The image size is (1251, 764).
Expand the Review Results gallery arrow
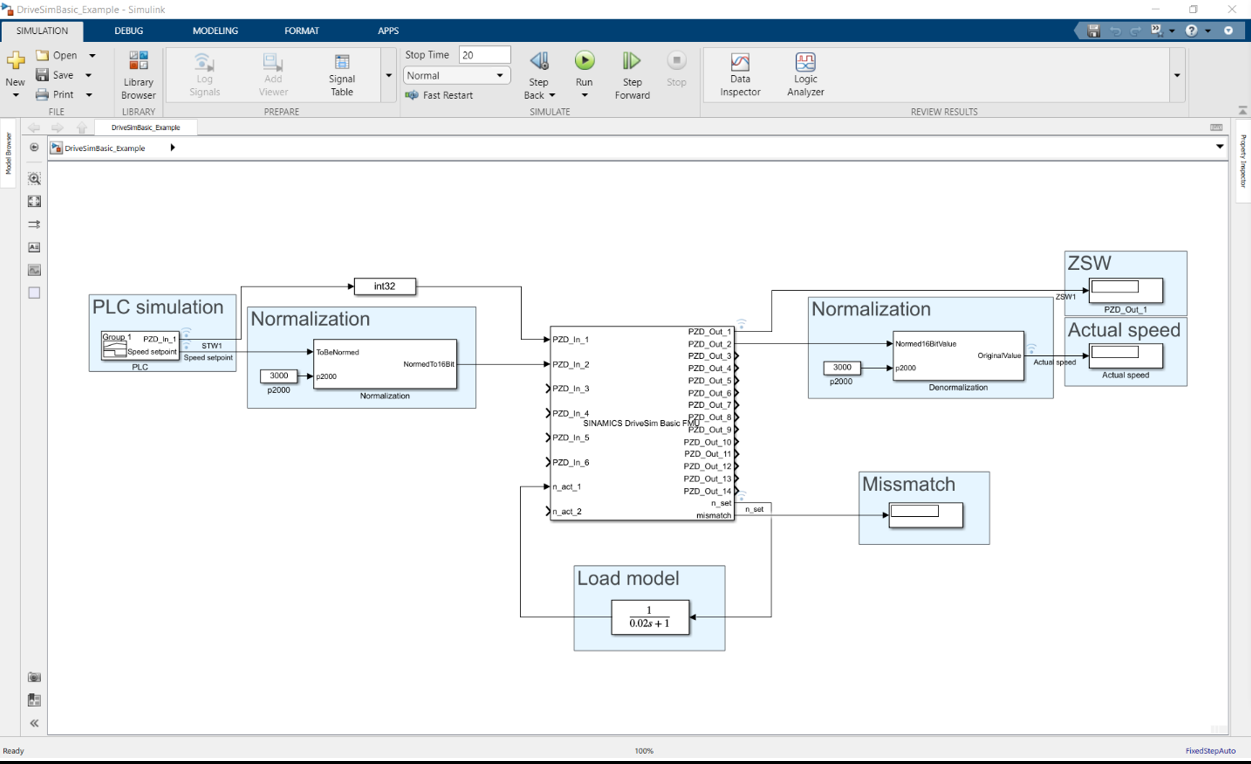click(1176, 76)
